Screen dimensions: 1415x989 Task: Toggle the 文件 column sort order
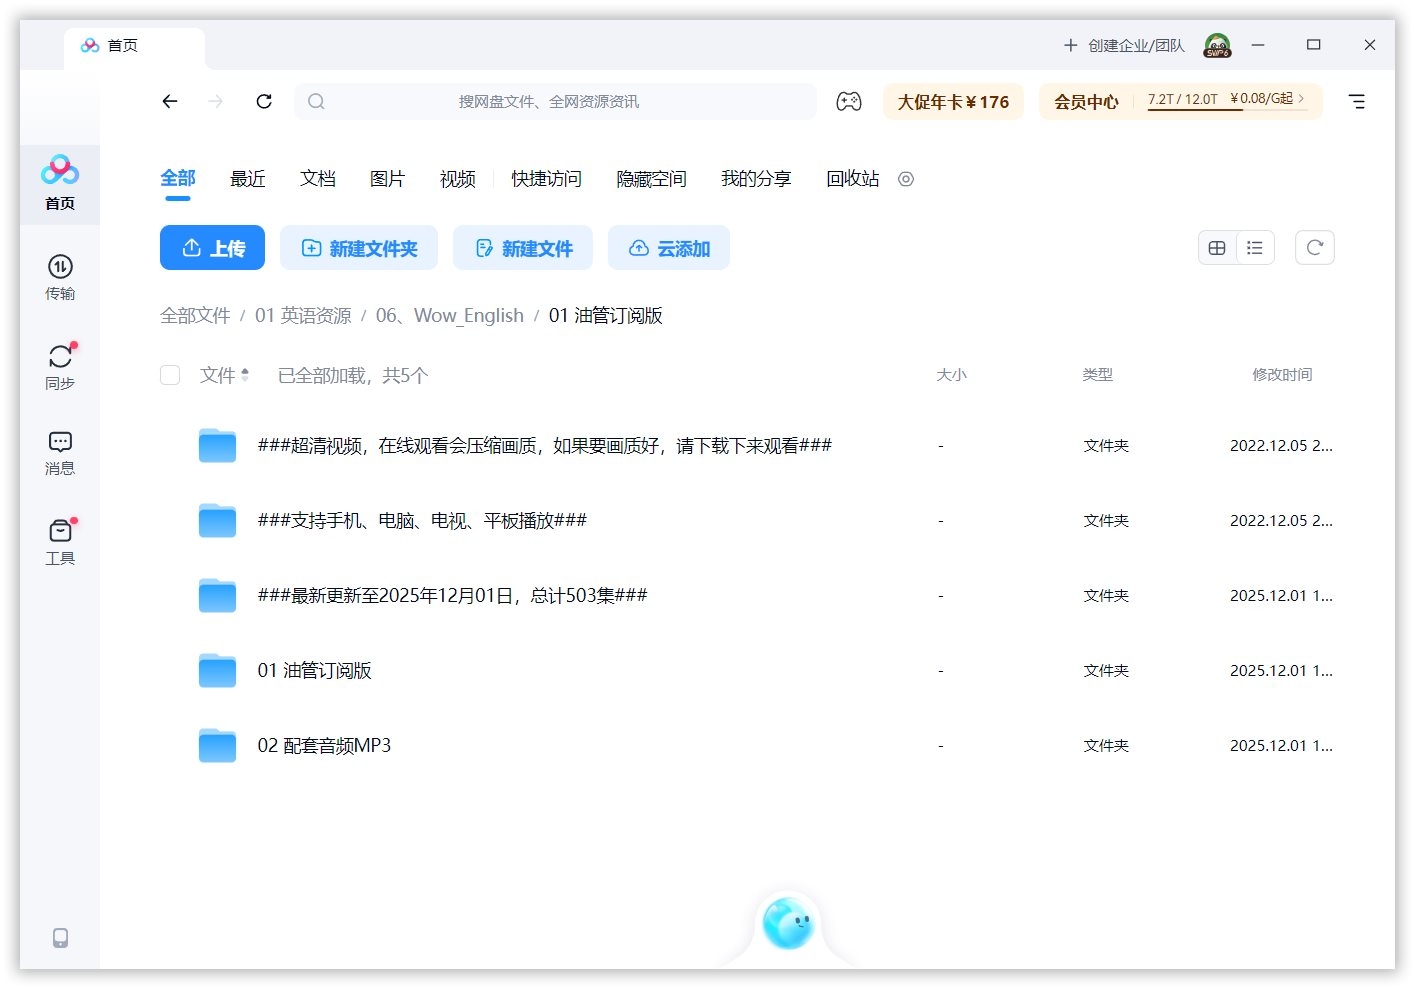pos(223,375)
